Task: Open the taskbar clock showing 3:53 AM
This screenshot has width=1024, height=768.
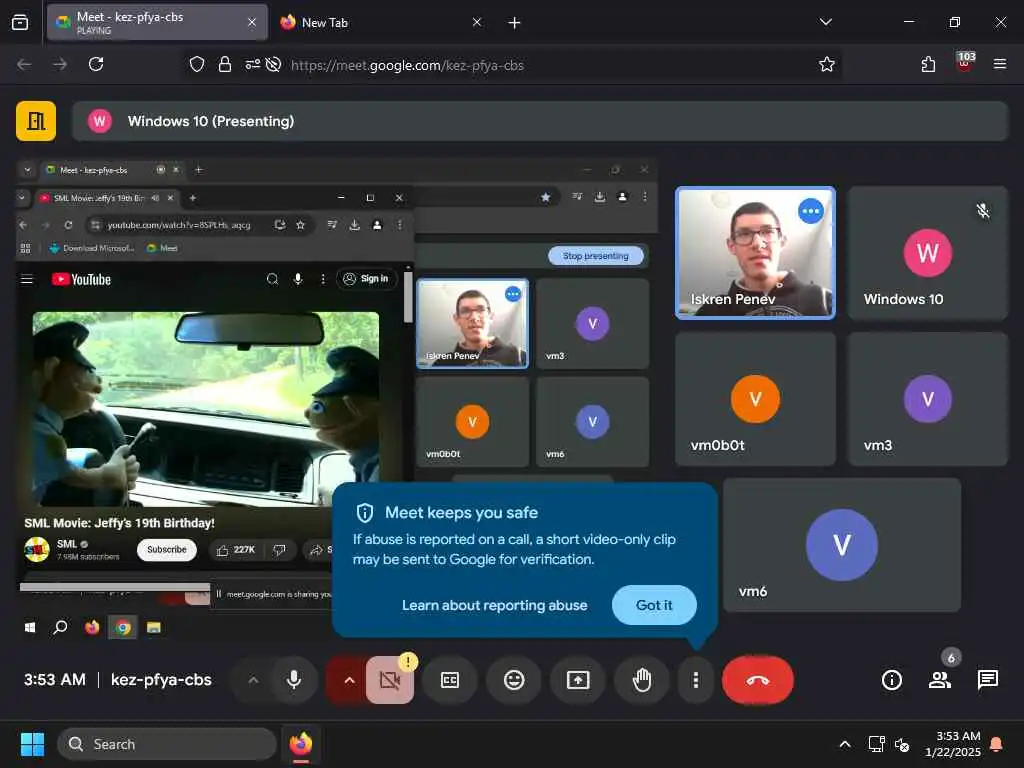Action: click(x=952, y=744)
